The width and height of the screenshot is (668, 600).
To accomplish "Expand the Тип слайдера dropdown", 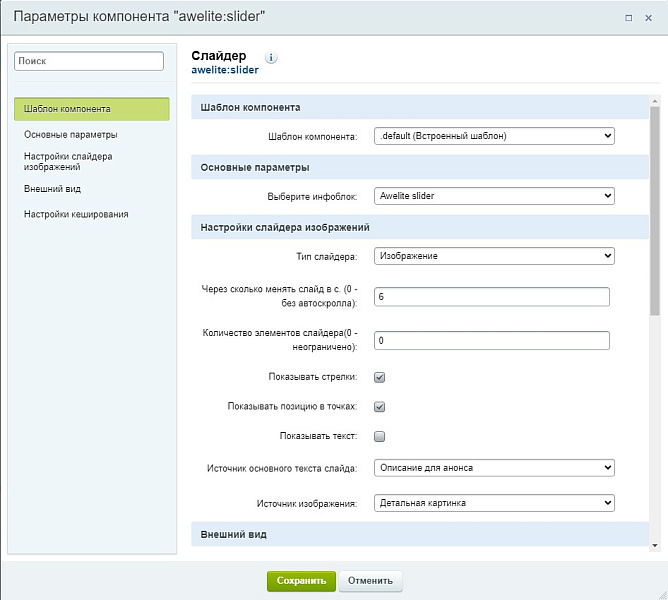I will (493, 256).
